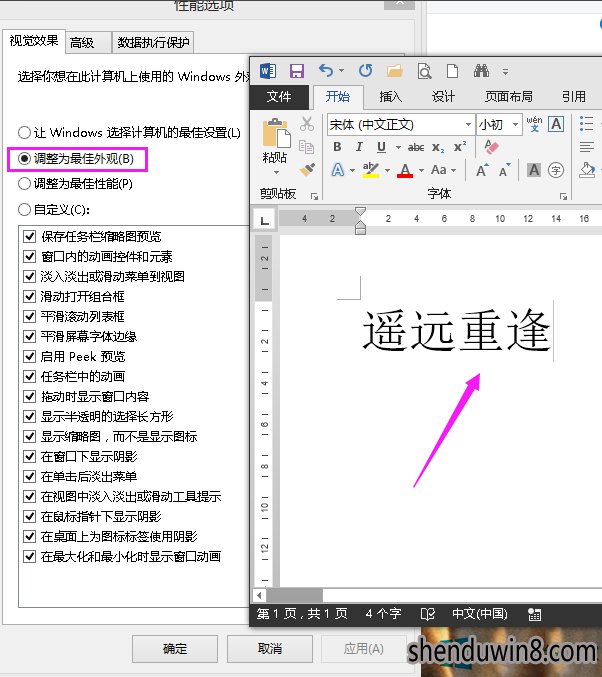Viewport: 602px width, 677px height.
Task: Click the 确定 button
Action: click(x=175, y=649)
